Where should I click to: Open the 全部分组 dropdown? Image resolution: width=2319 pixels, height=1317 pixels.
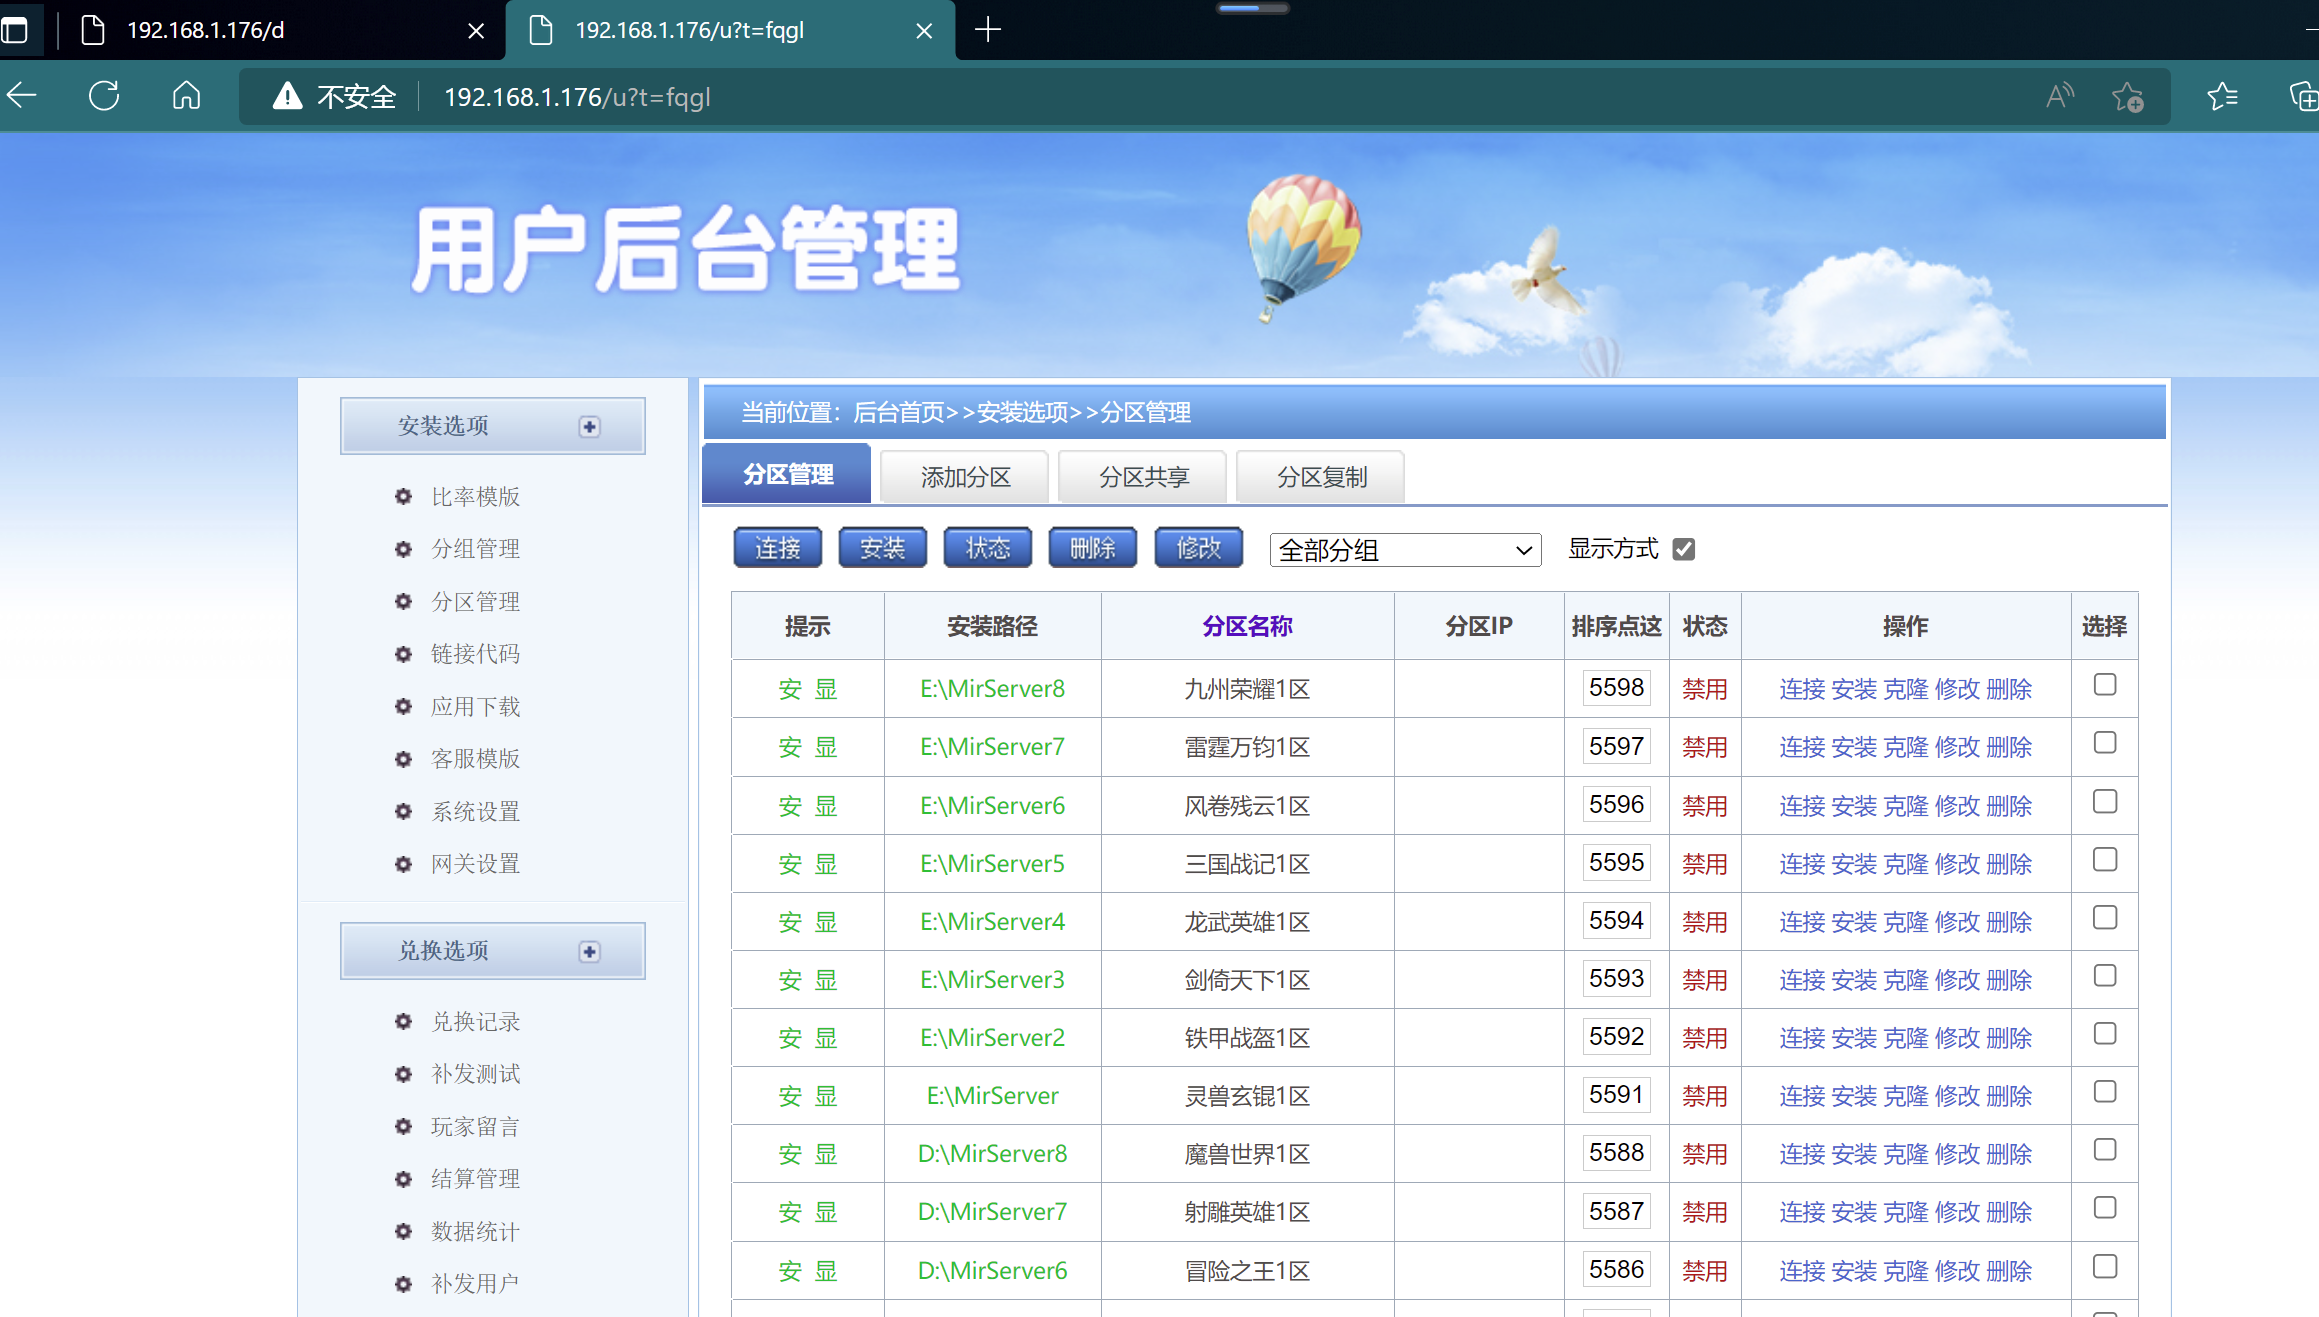click(x=1404, y=550)
